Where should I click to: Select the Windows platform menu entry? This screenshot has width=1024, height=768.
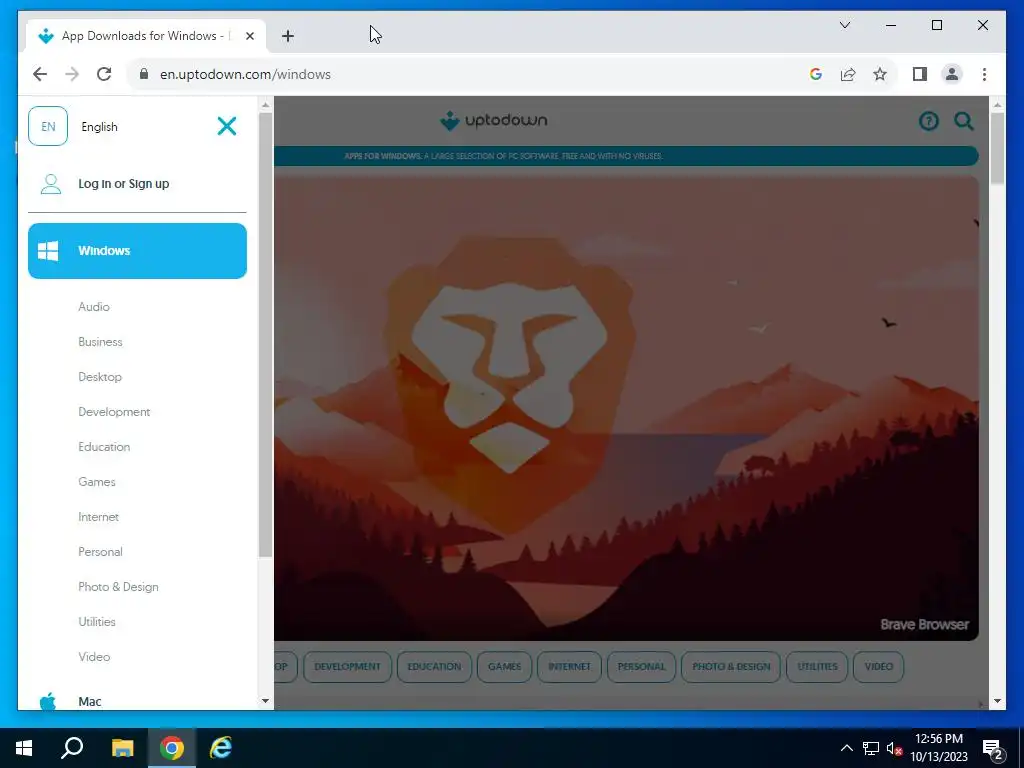tap(137, 251)
